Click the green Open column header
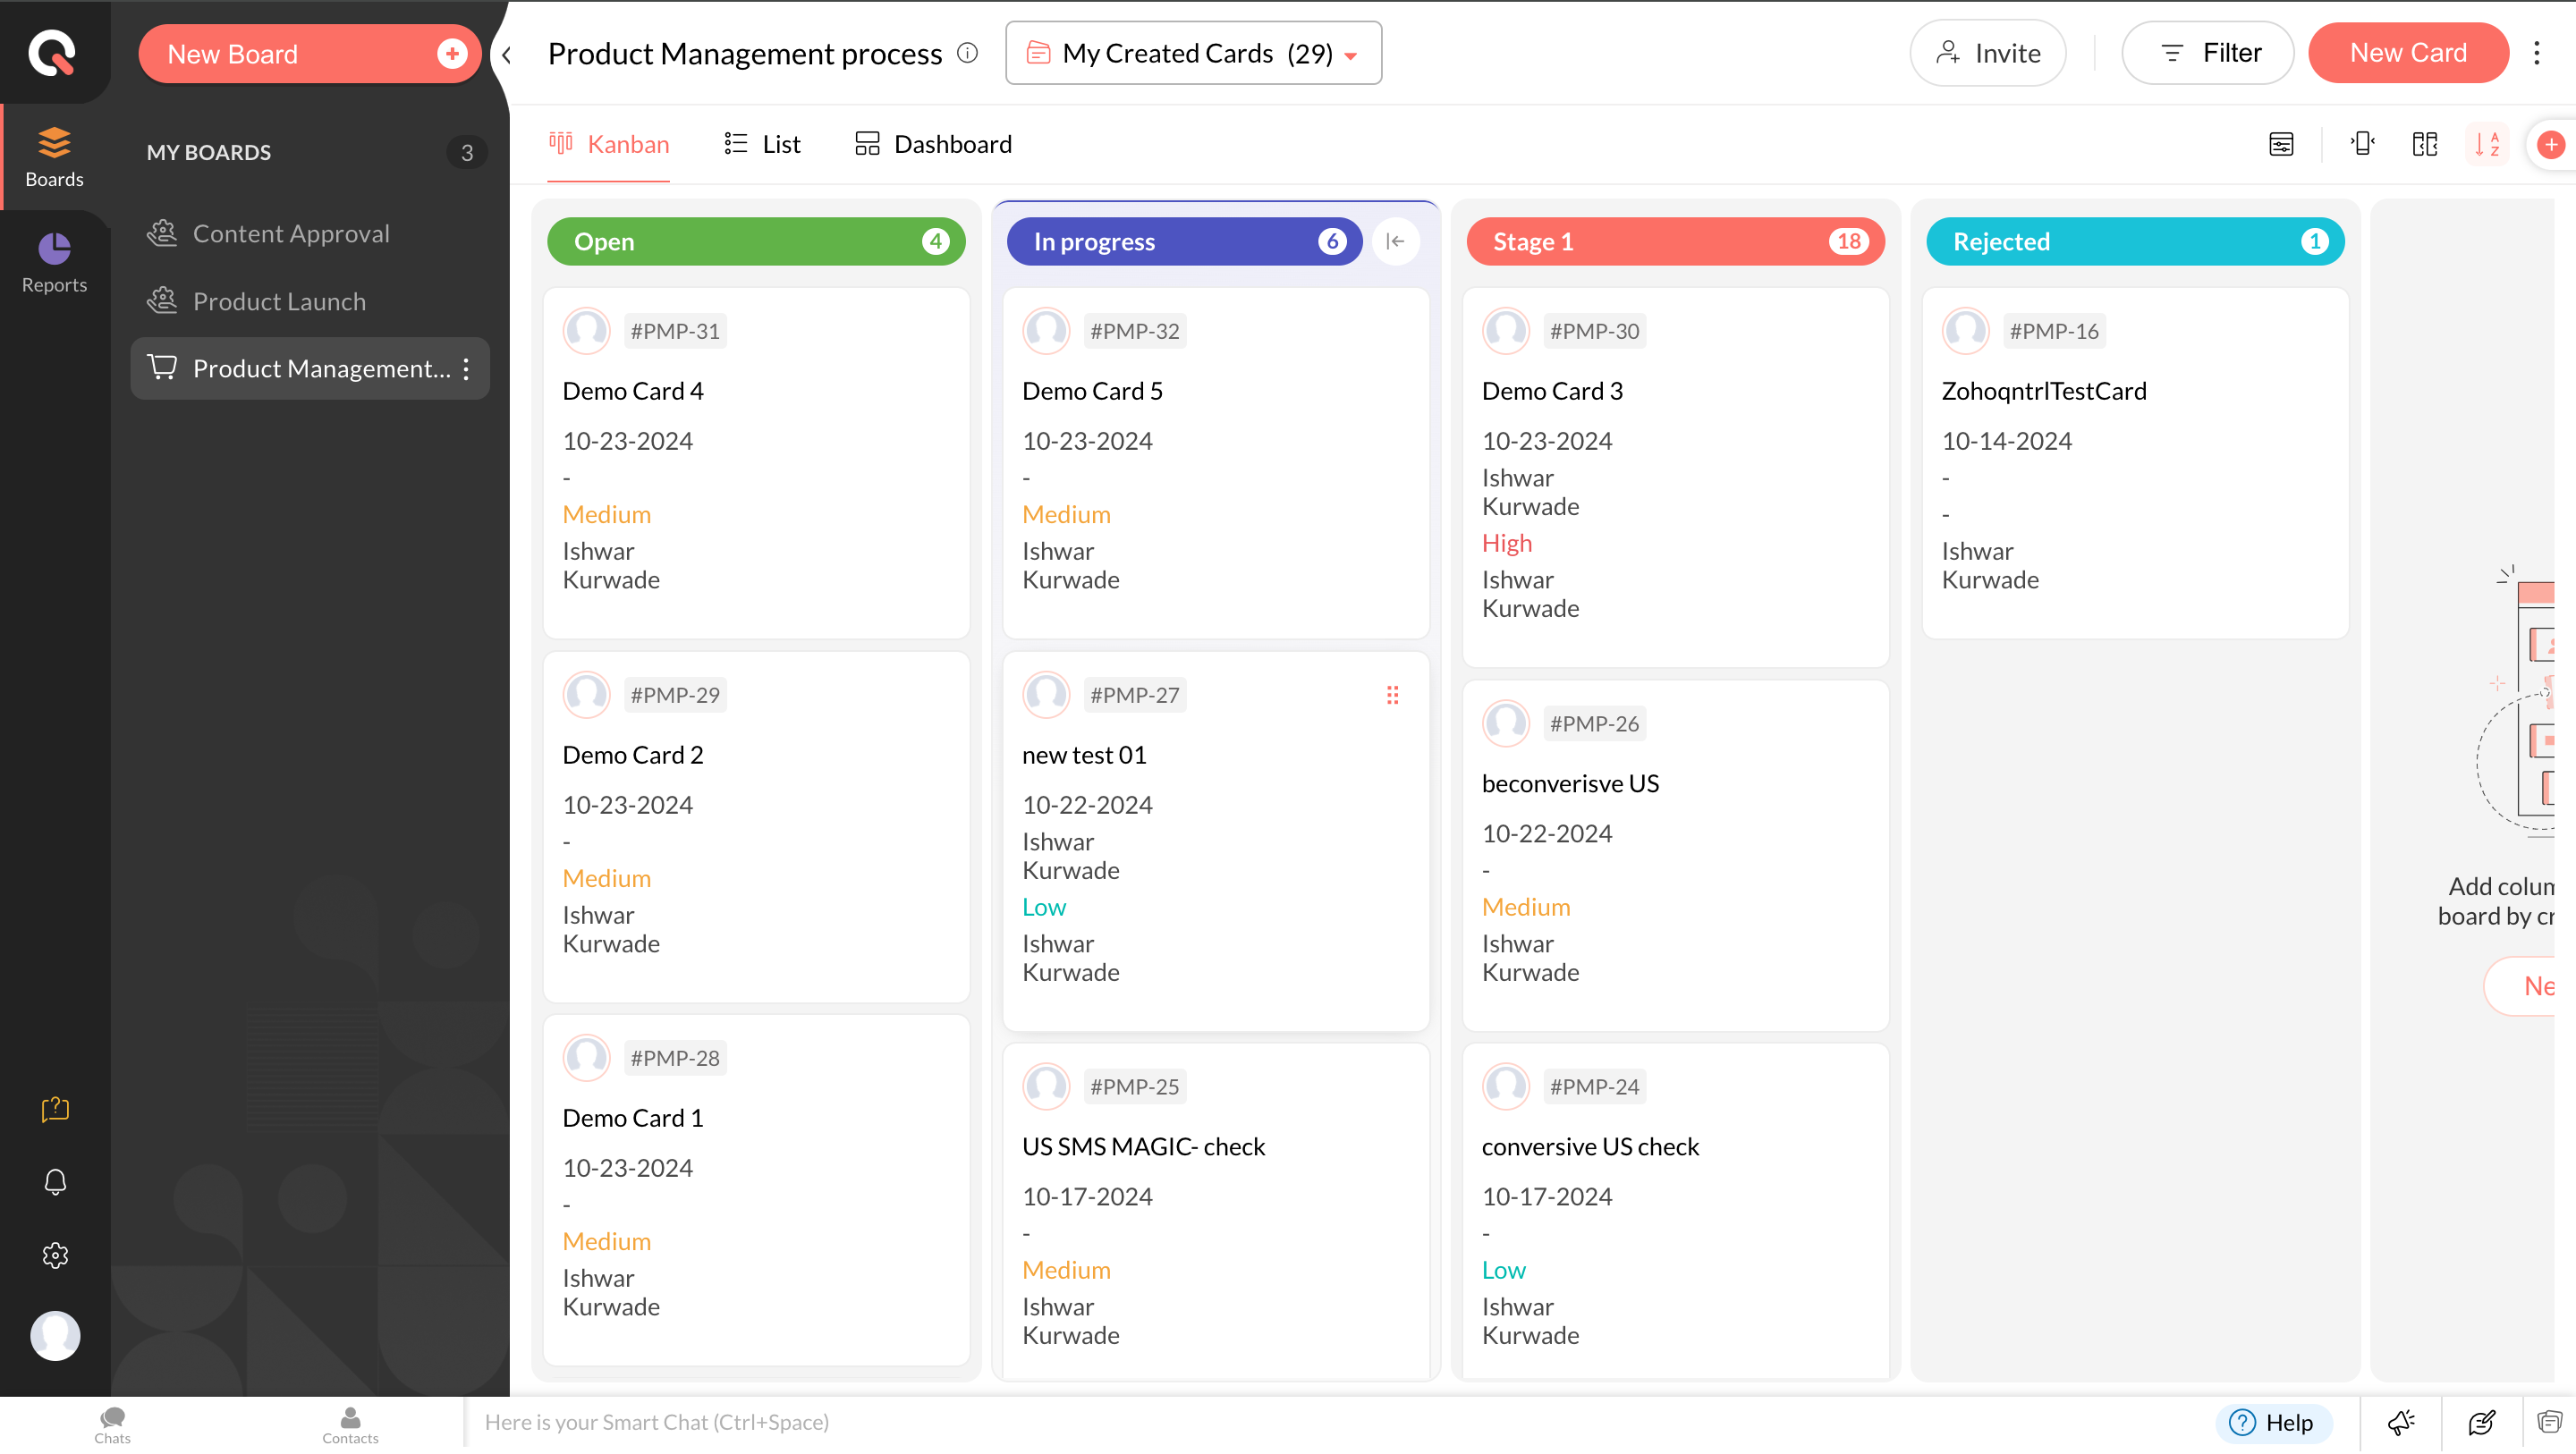2576x1454 pixels. pos(756,241)
